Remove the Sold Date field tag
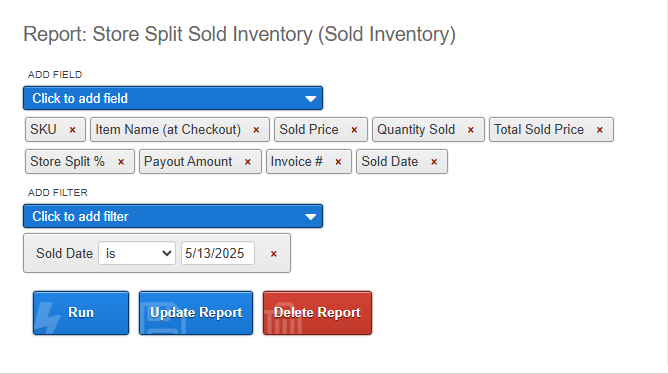The image size is (668, 374). pos(434,162)
